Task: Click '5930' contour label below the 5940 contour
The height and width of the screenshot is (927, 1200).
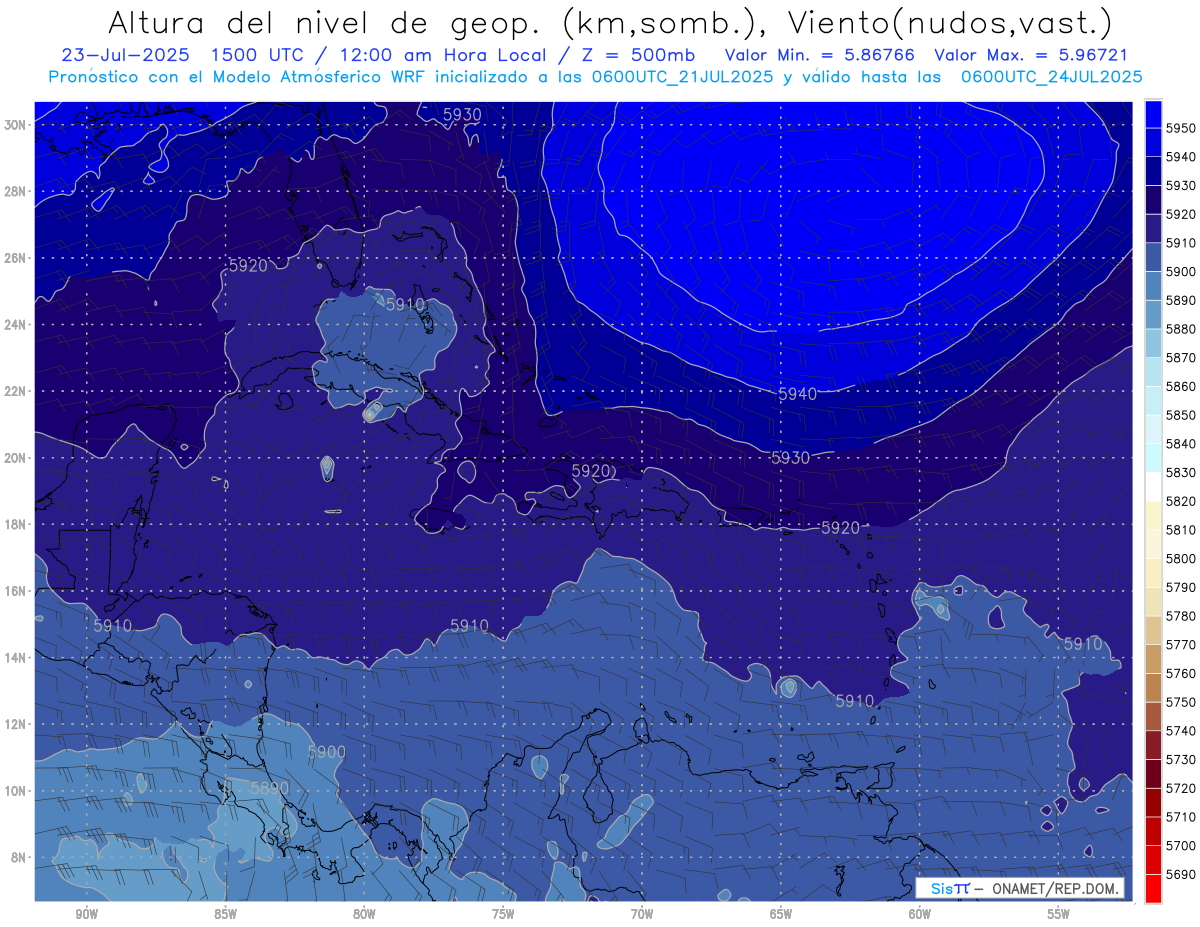Action: [790, 458]
